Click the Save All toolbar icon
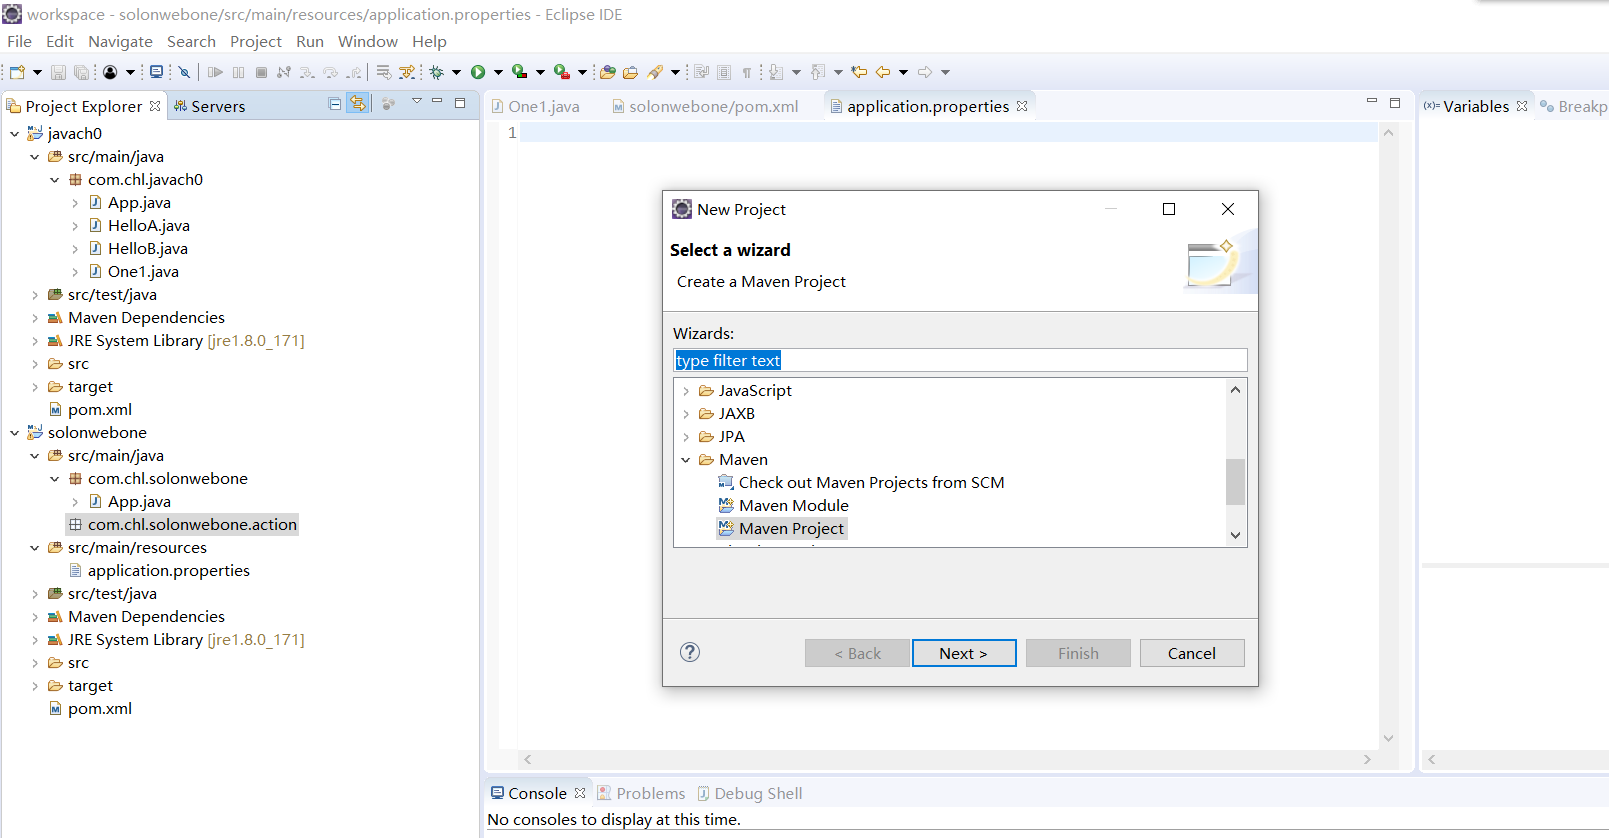This screenshot has height=838, width=1609. pos(81,72)
